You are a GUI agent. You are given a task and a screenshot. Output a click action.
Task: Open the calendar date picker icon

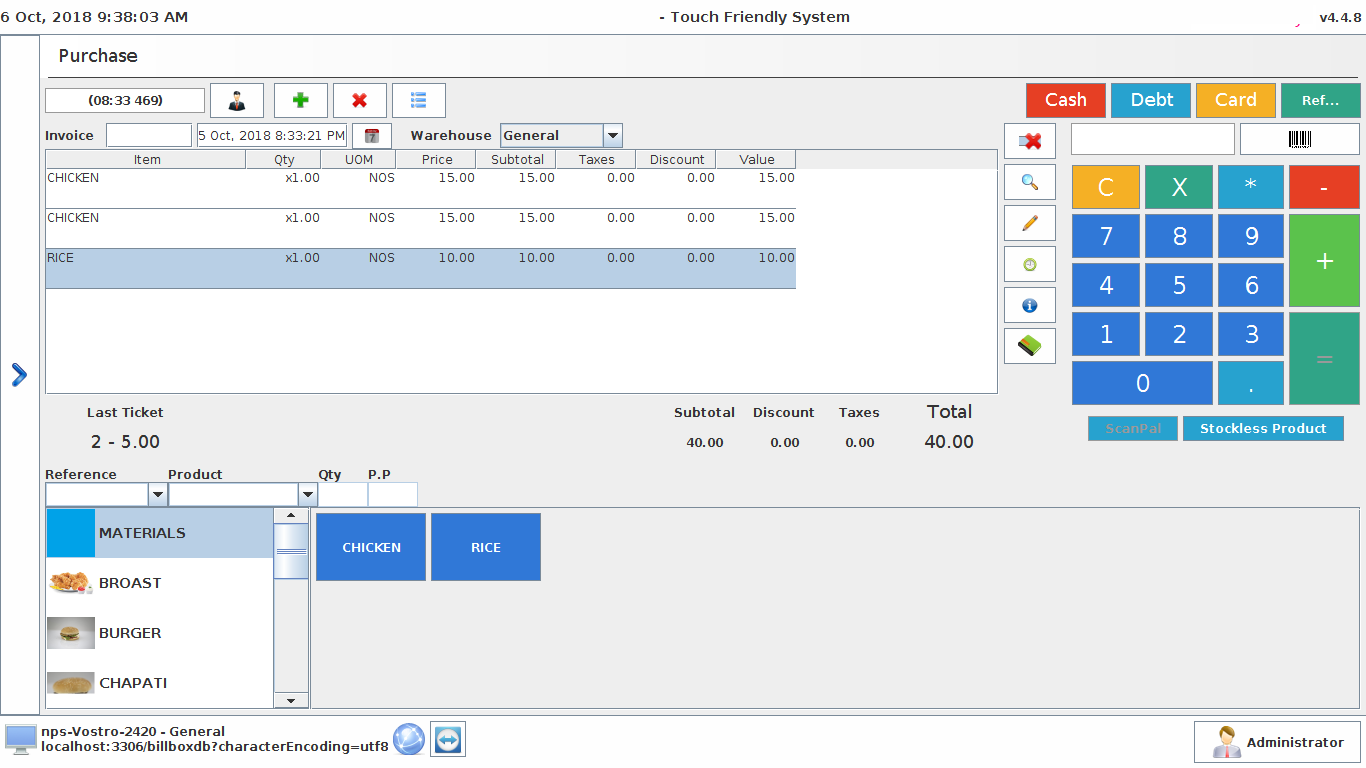point(371,136)
